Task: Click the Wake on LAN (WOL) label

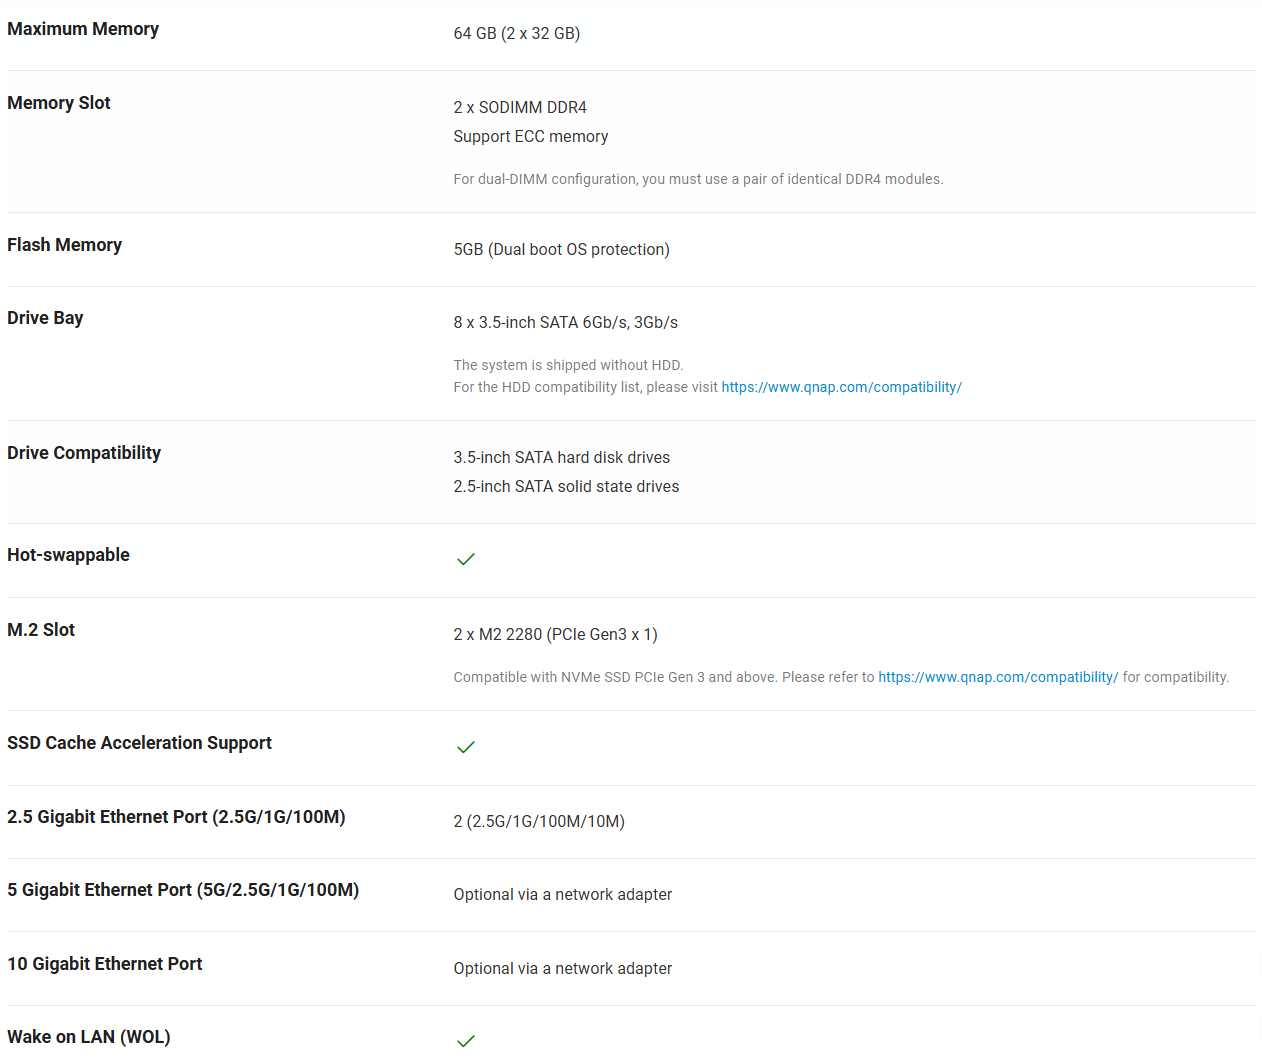Action: coord(89,1037)
